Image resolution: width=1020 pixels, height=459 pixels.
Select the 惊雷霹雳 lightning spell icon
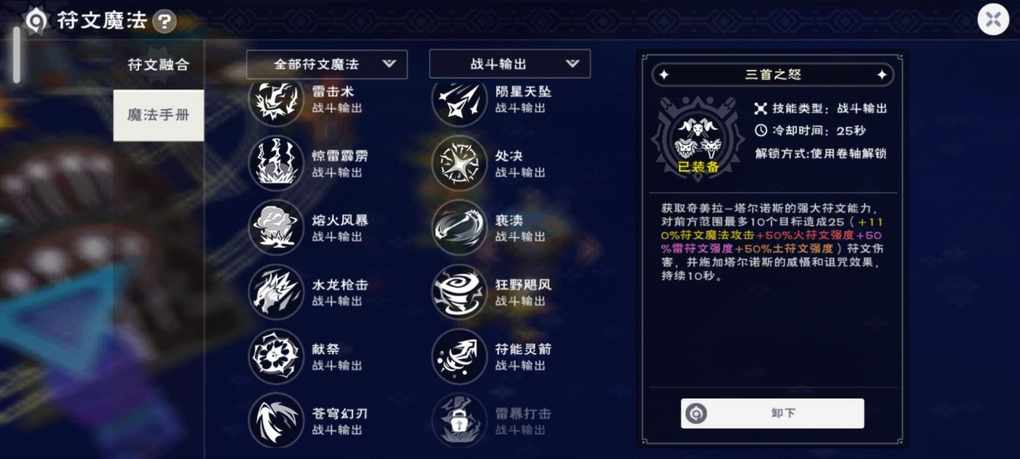pos(276,163)
